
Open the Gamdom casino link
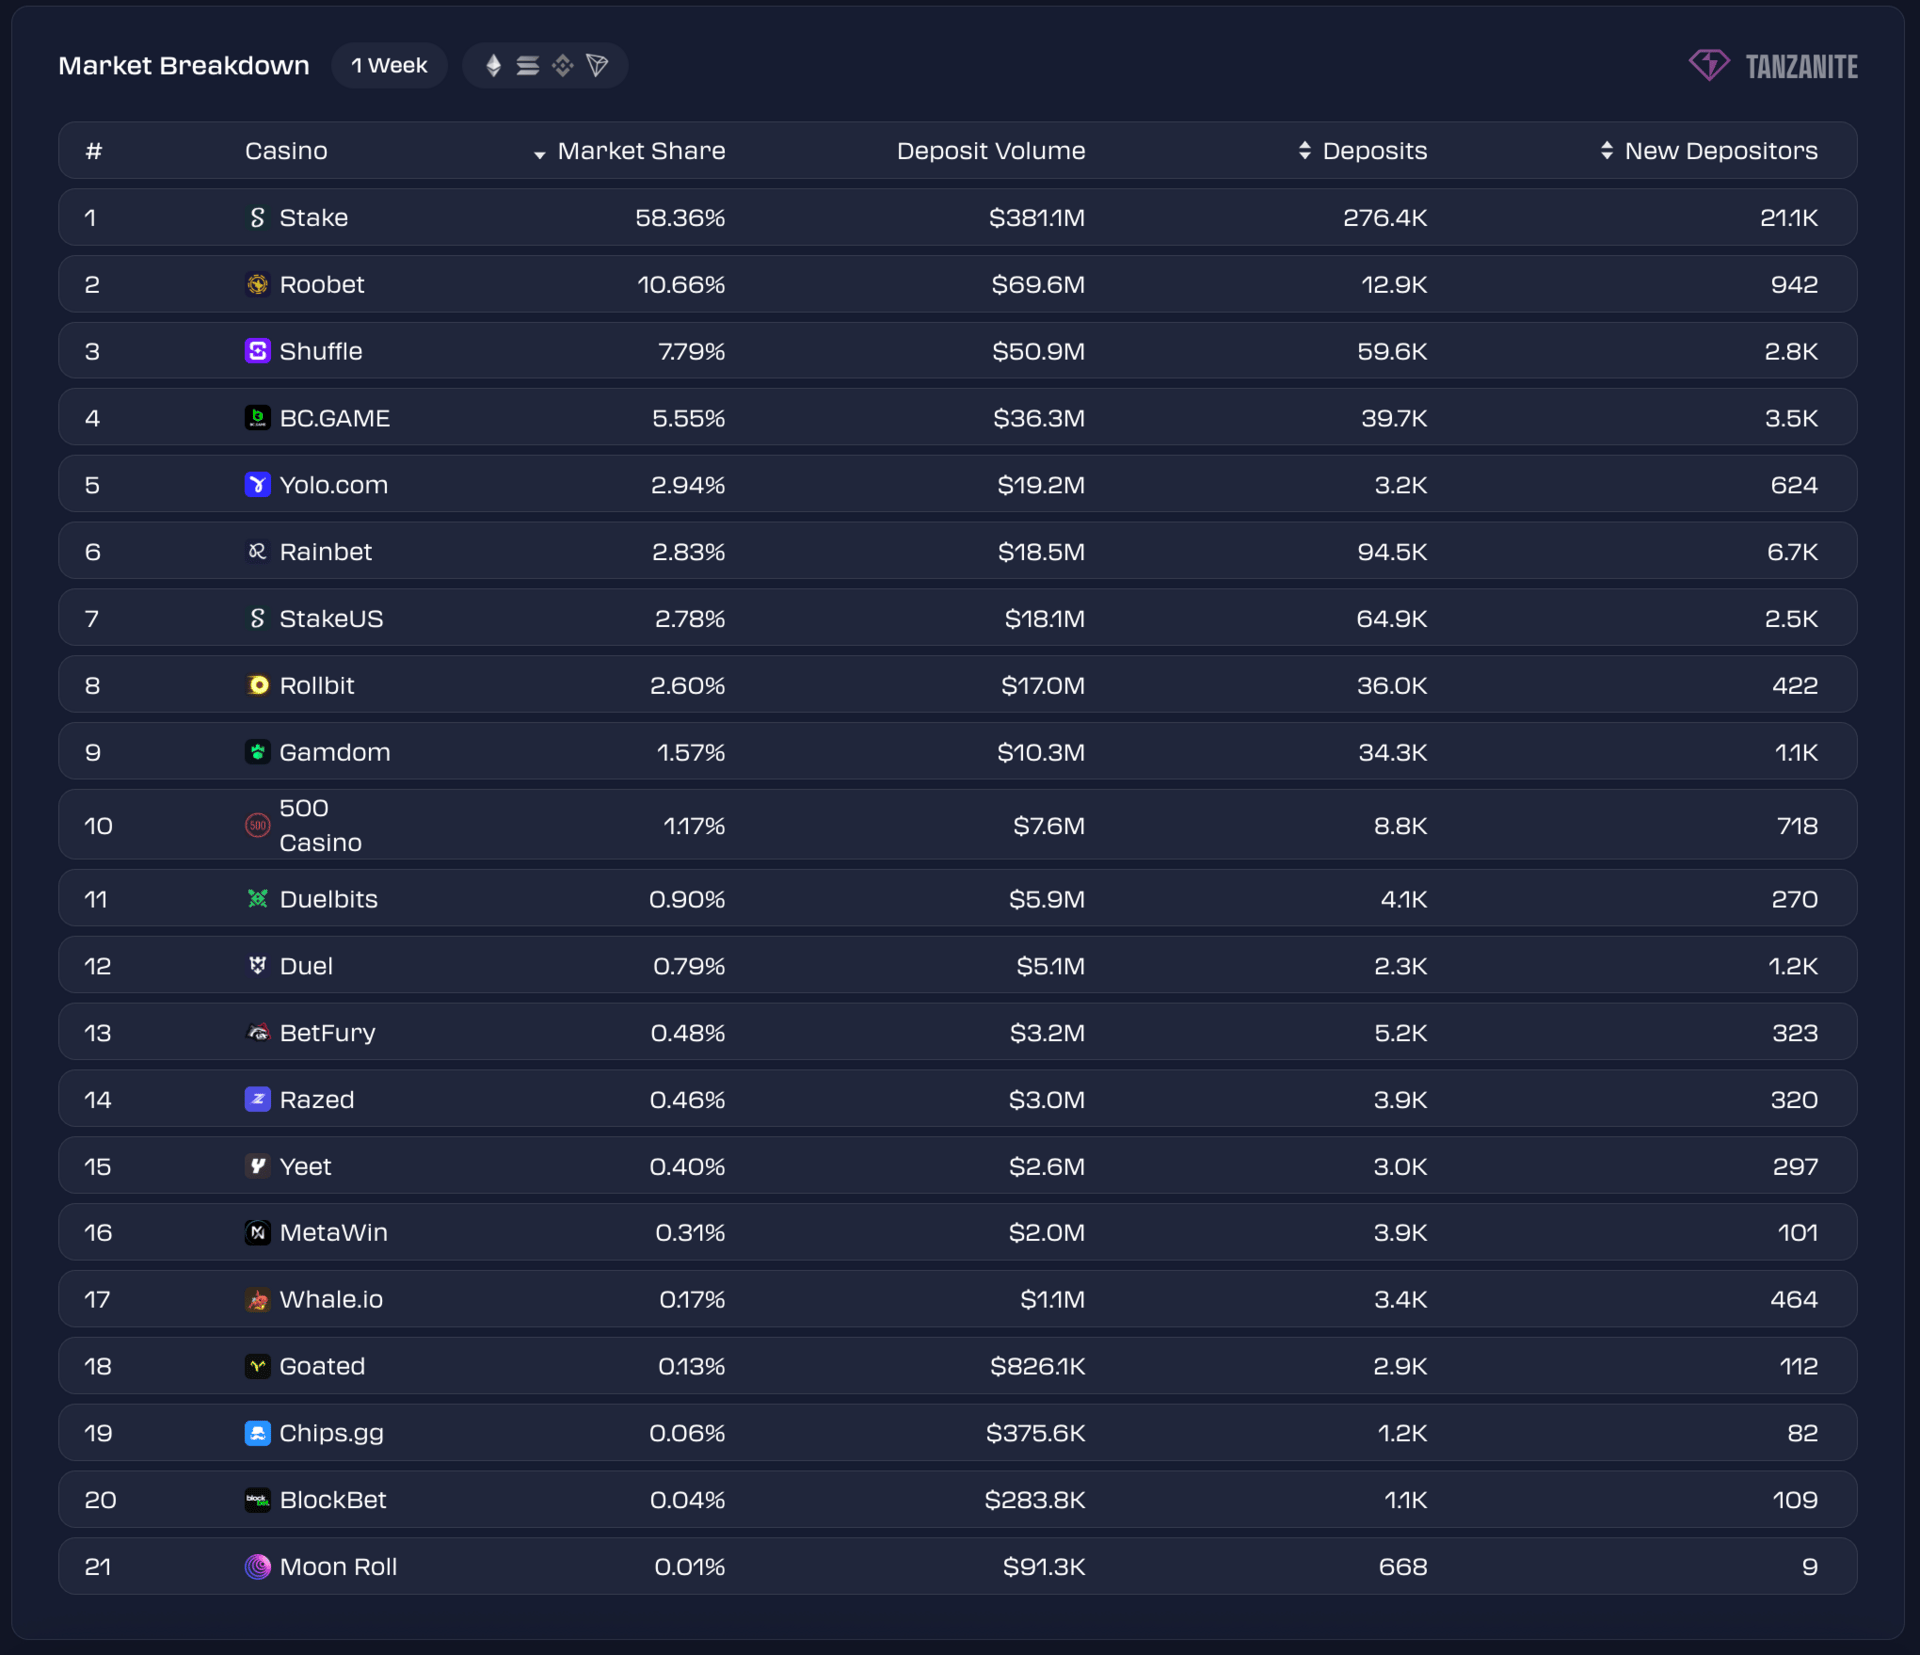[x=334, y=752]
